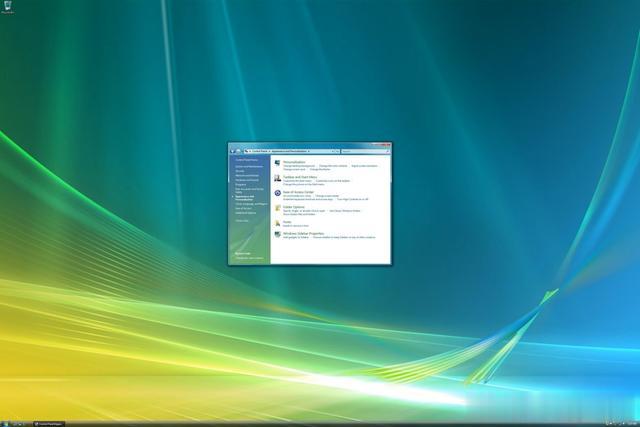Click the Folder Options folder icon
Viewport: 640px width, 427px height.
click(278, 208)
